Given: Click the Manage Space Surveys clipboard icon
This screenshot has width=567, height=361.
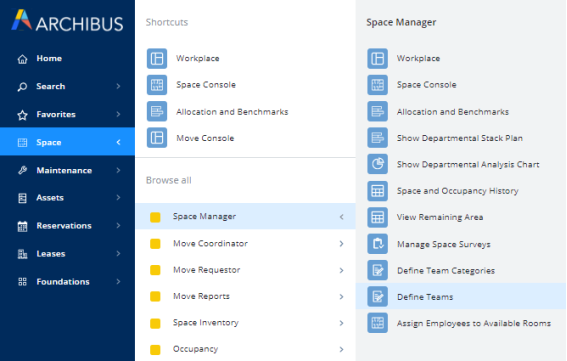Looking at the screenshot, I should coord(378,244).
